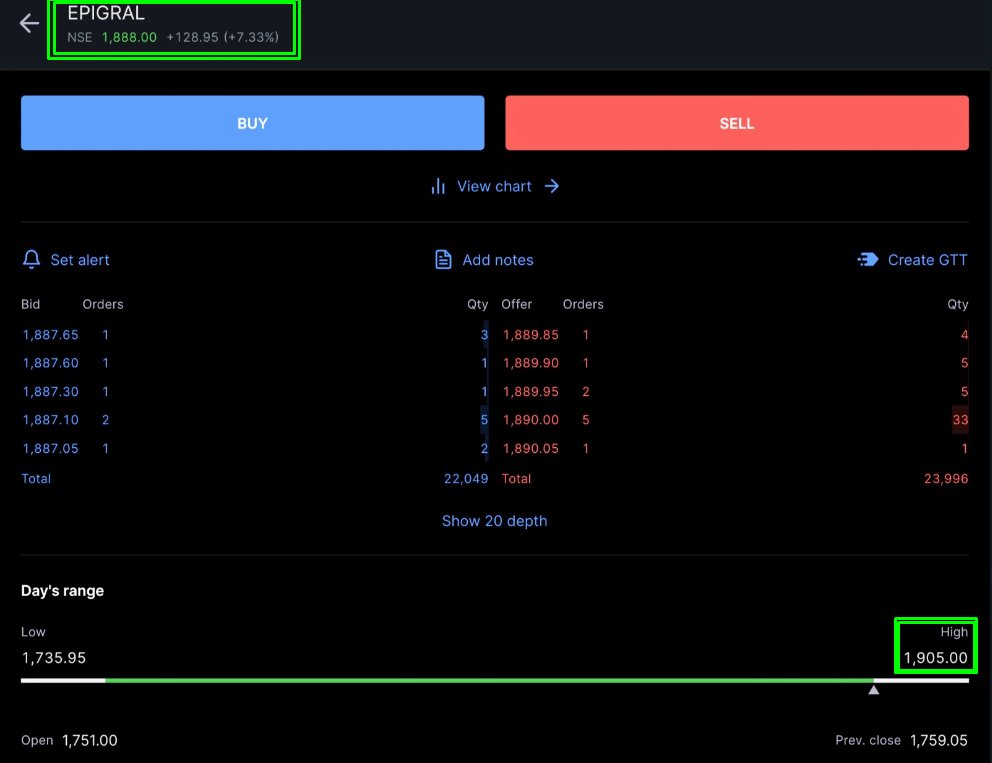Click the Day's range heading
992x763 pixels.
63,591
